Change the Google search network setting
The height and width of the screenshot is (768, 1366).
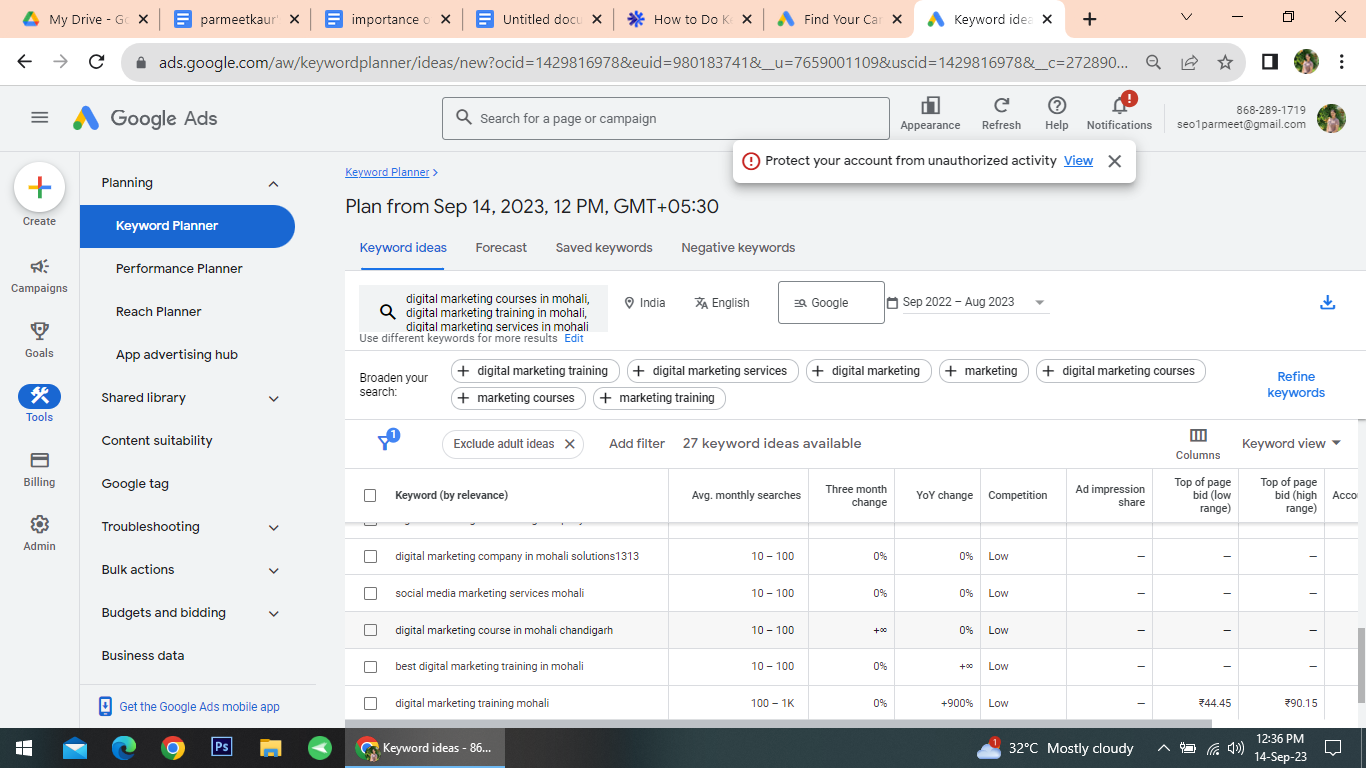[831, 303]
